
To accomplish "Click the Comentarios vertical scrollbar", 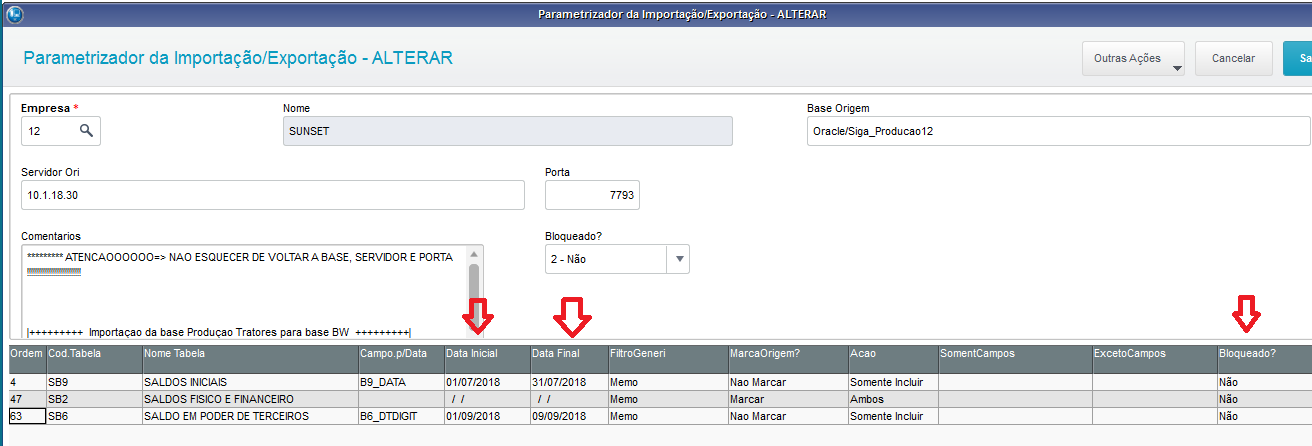I will click(475, 292).
